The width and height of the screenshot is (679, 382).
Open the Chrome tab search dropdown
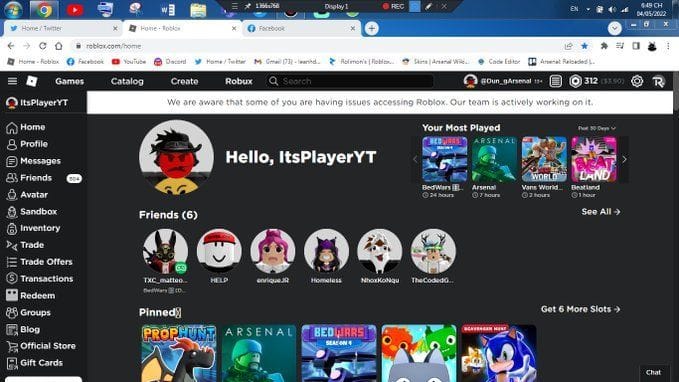click(x=614, y=29)
